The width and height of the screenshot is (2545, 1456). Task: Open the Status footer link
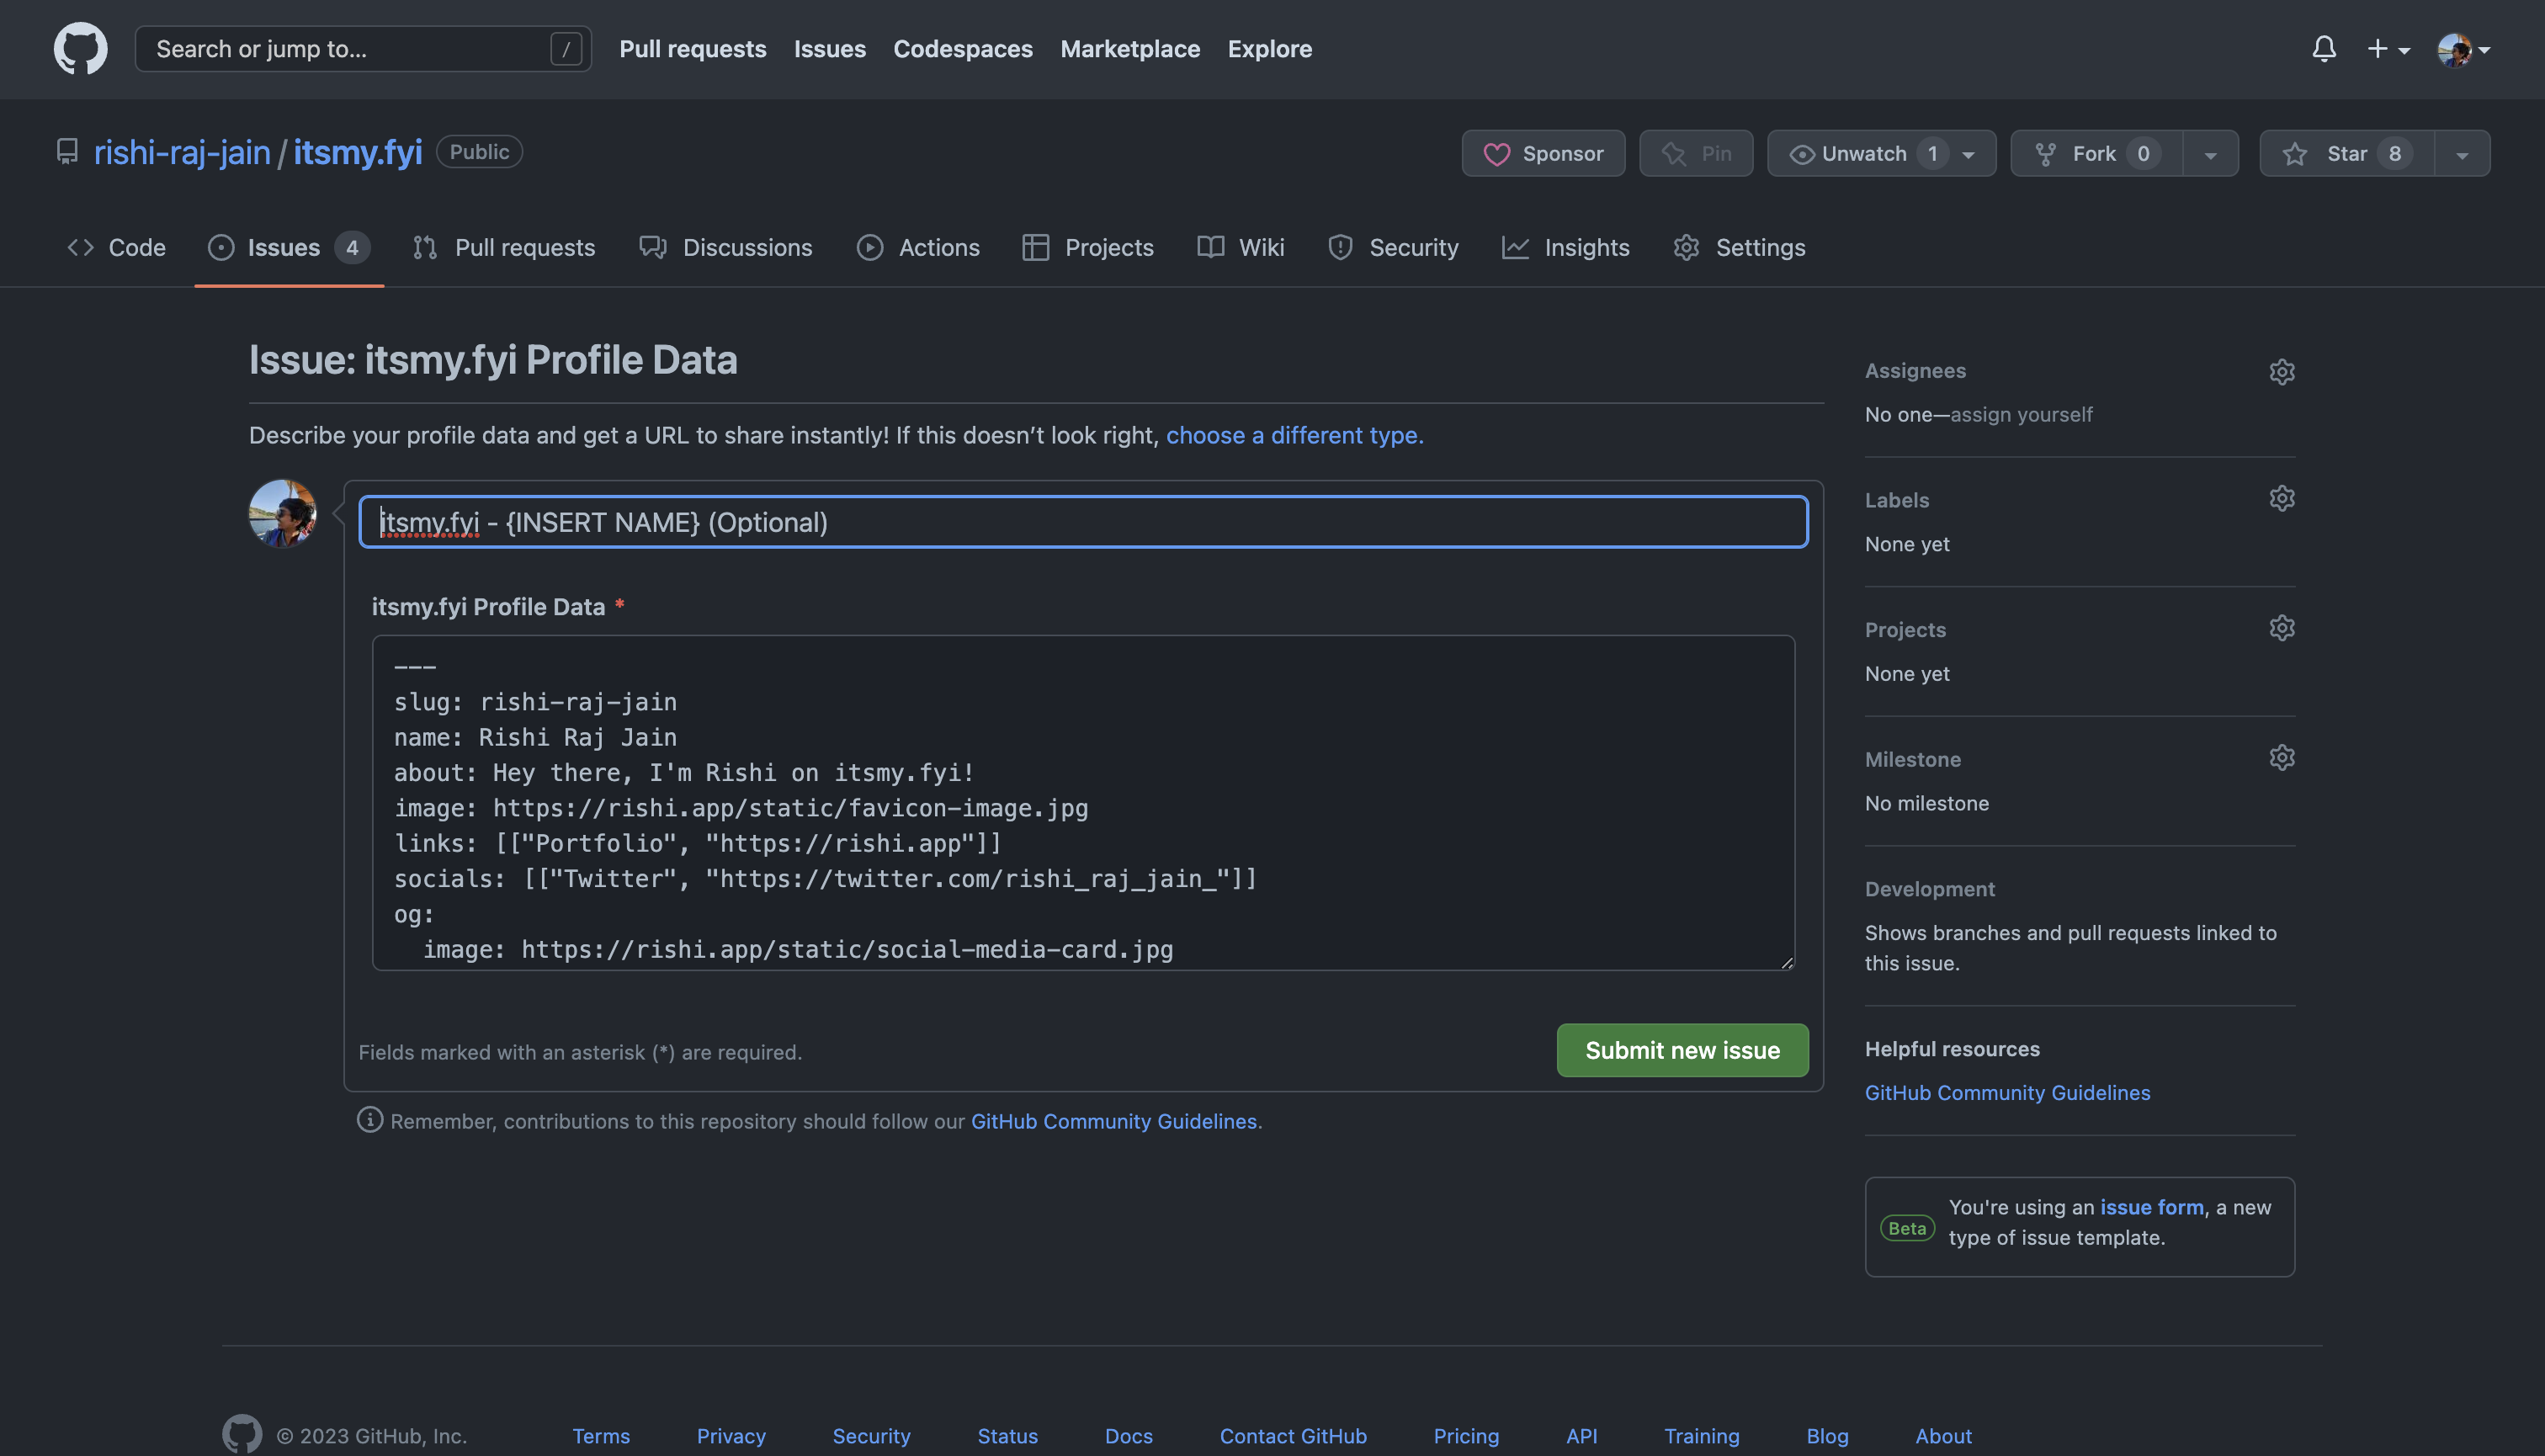tap(1007, 1436)
